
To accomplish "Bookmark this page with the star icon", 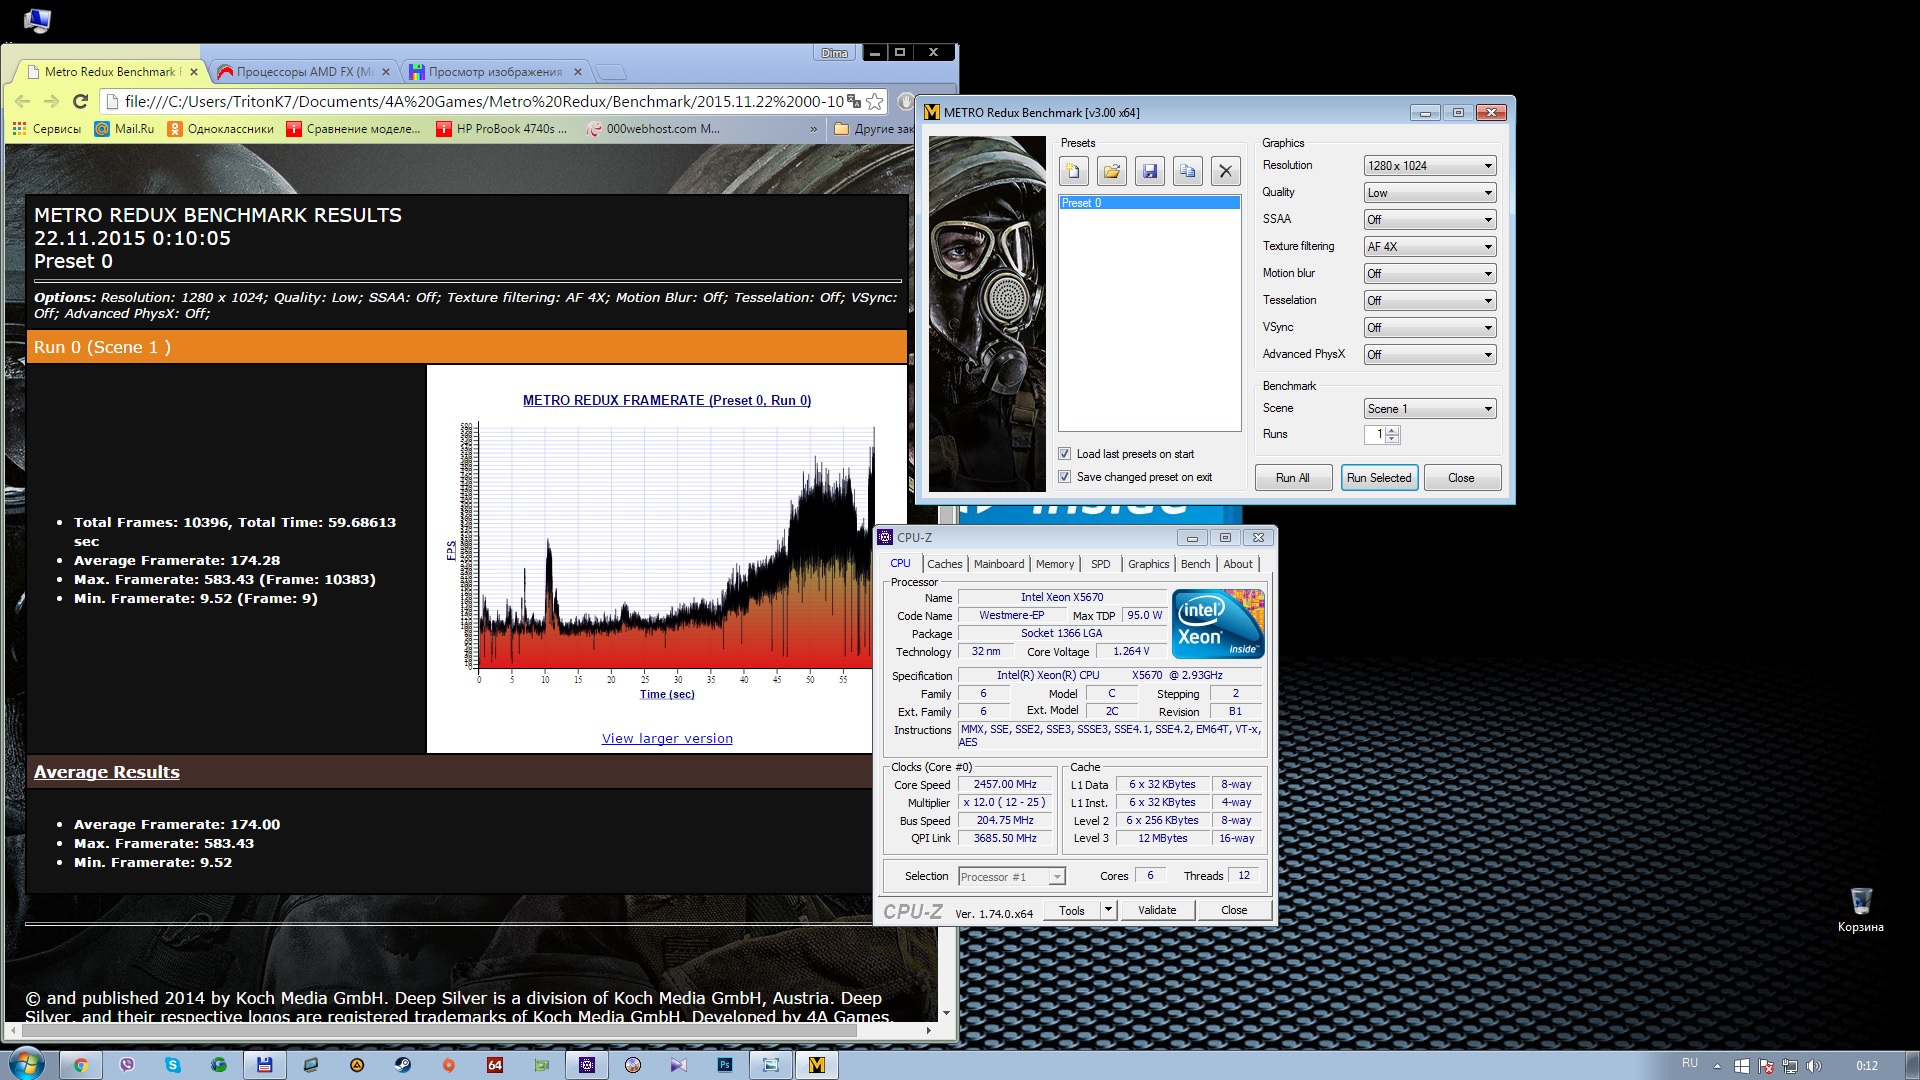I will (875, 101).
